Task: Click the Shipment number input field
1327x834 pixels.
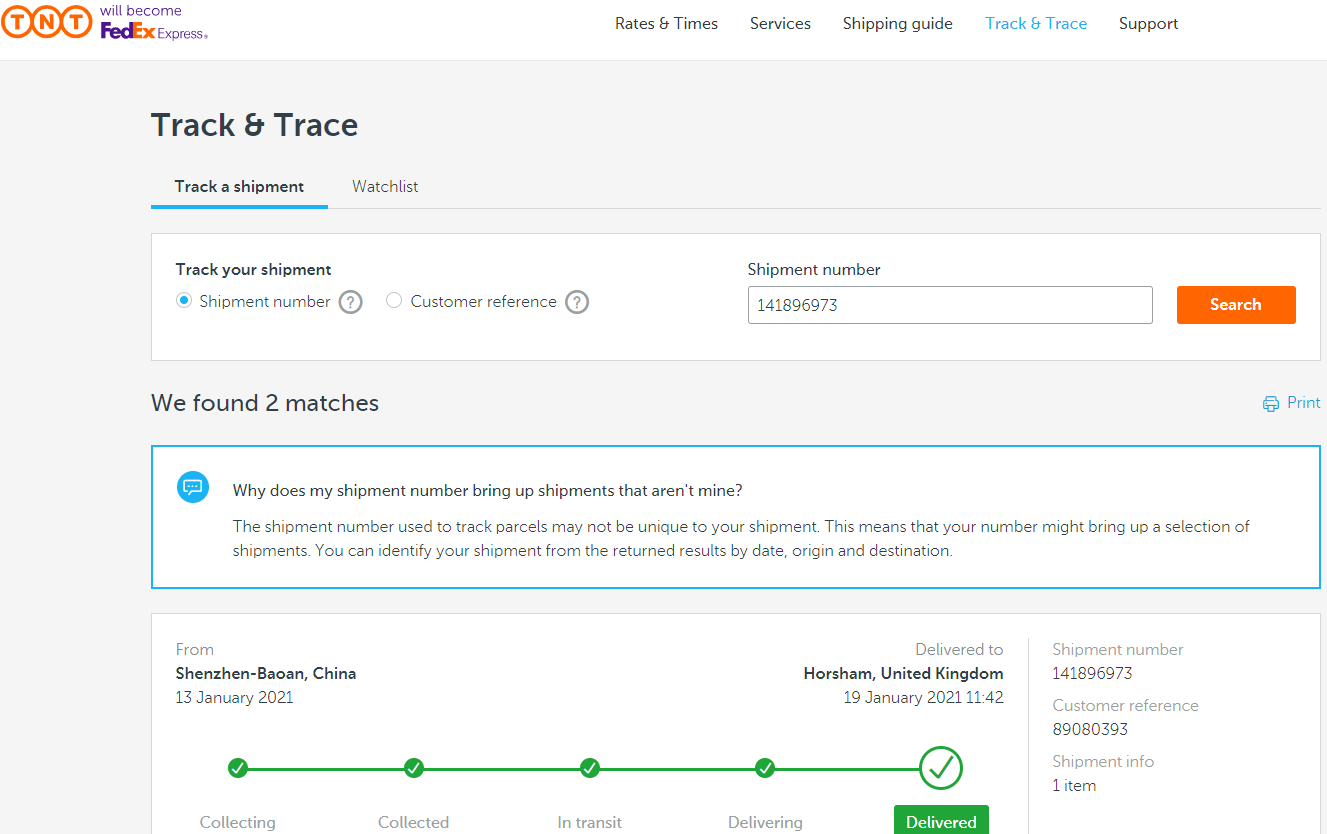Action: click(949, 305)
